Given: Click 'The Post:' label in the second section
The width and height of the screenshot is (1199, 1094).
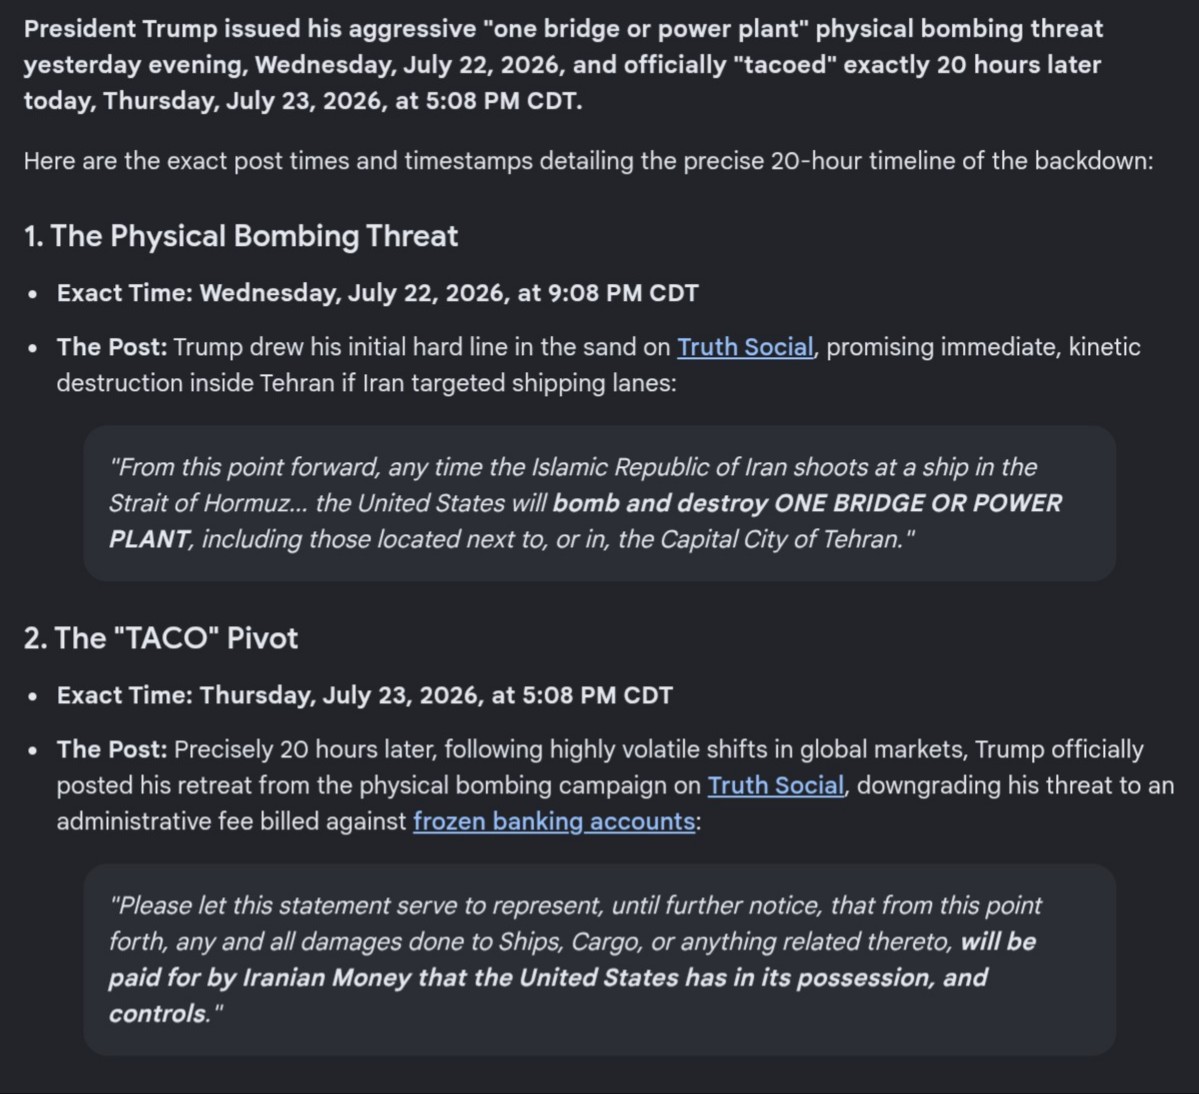Looking at the screenshot, I should [112, 749].
